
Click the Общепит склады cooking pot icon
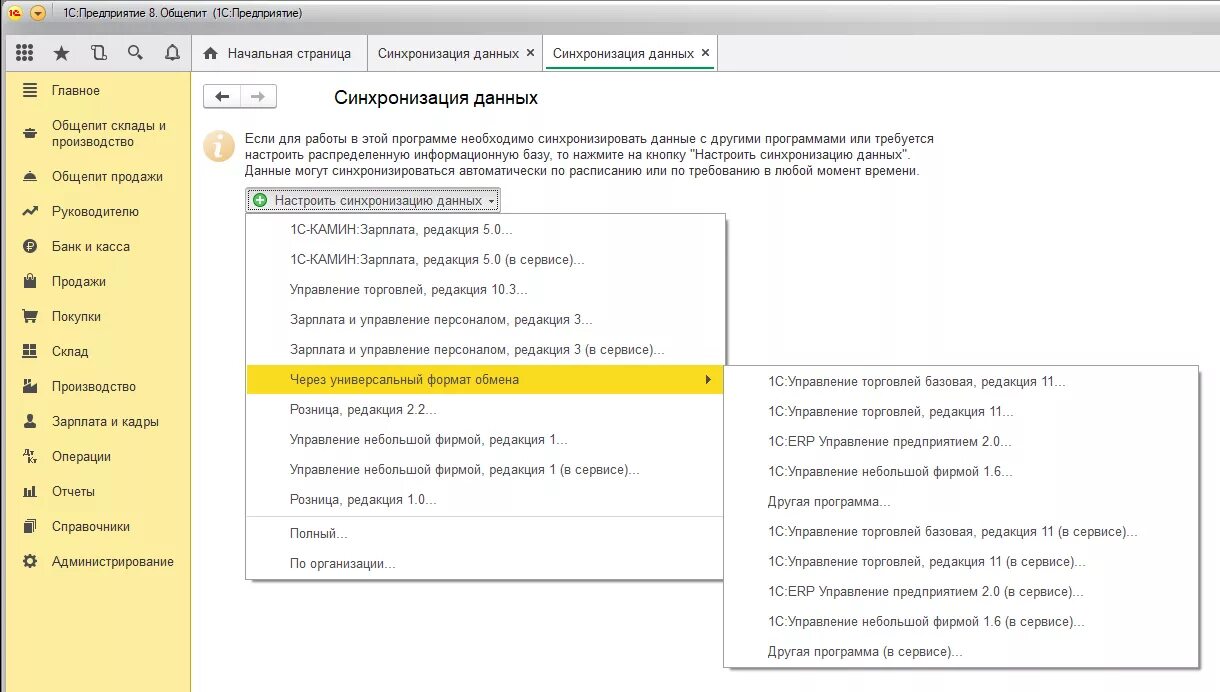pos(30,133)
